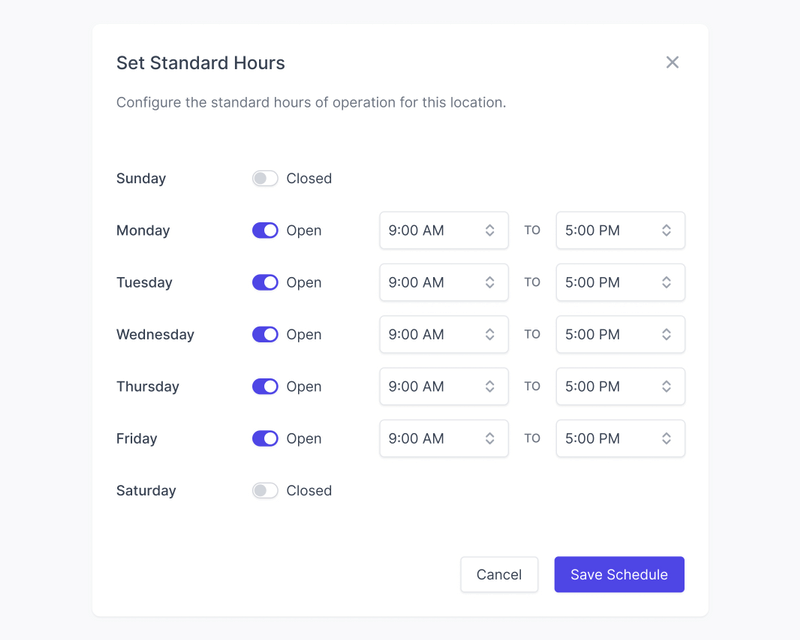Switch Wednesday to closed
Image resolution: width=800 pixels, height=640 pixels.
265,335
